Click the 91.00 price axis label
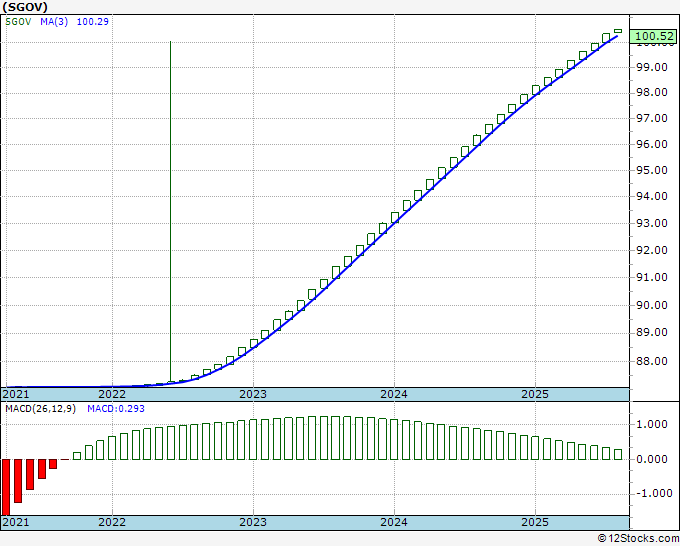The width and height of the screenshot is (680, 546). tap(652, 278)
